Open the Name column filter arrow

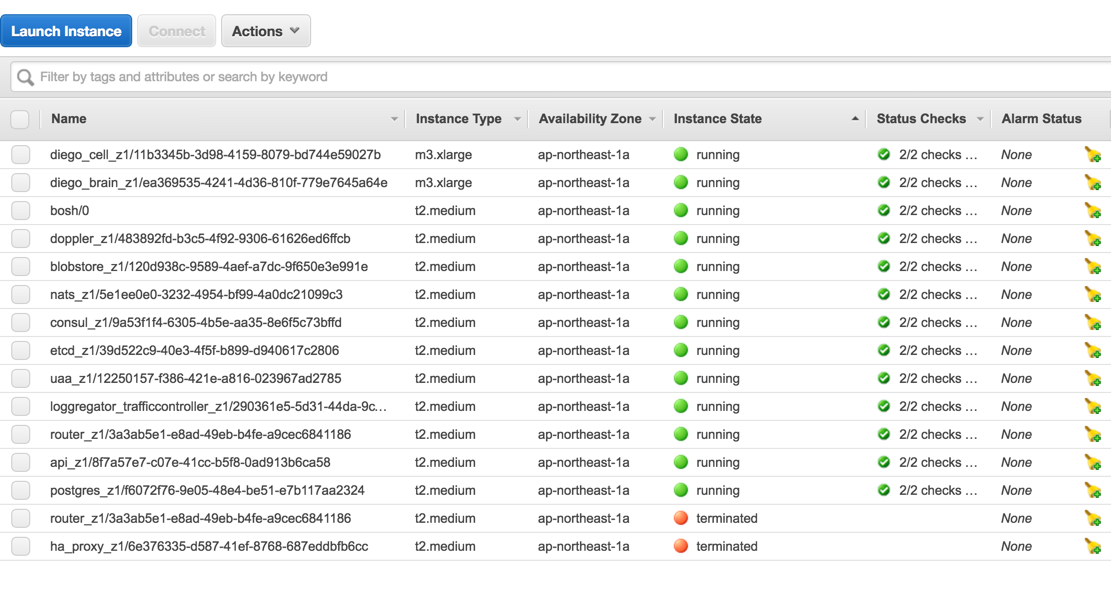[x=395, y=119]
